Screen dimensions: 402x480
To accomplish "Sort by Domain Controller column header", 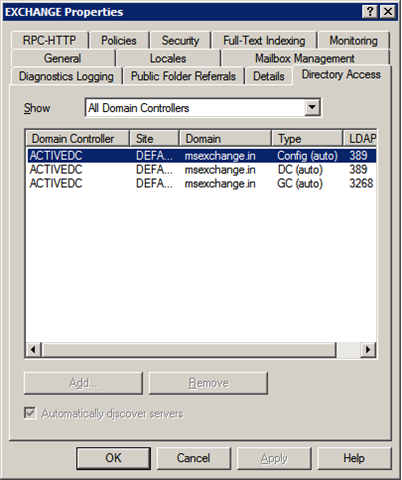I will click(78, 138).
